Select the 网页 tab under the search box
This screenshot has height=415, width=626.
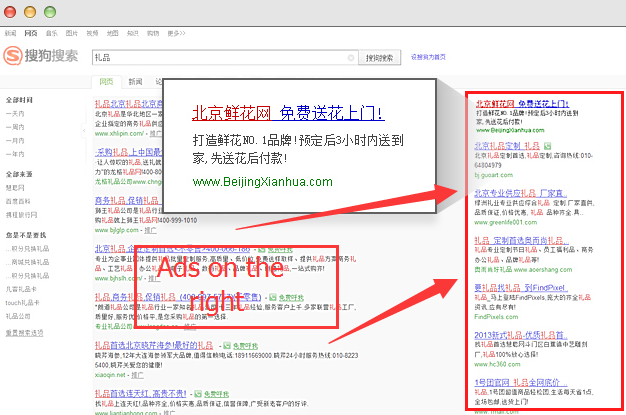tap(105, 82)
